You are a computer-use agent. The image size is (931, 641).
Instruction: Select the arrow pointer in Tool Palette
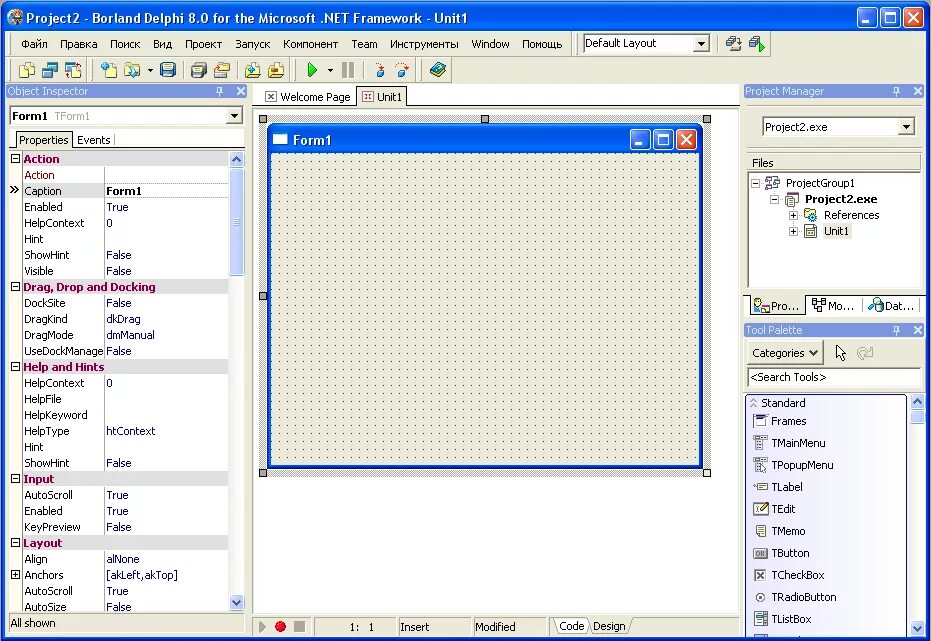[840, 353]
